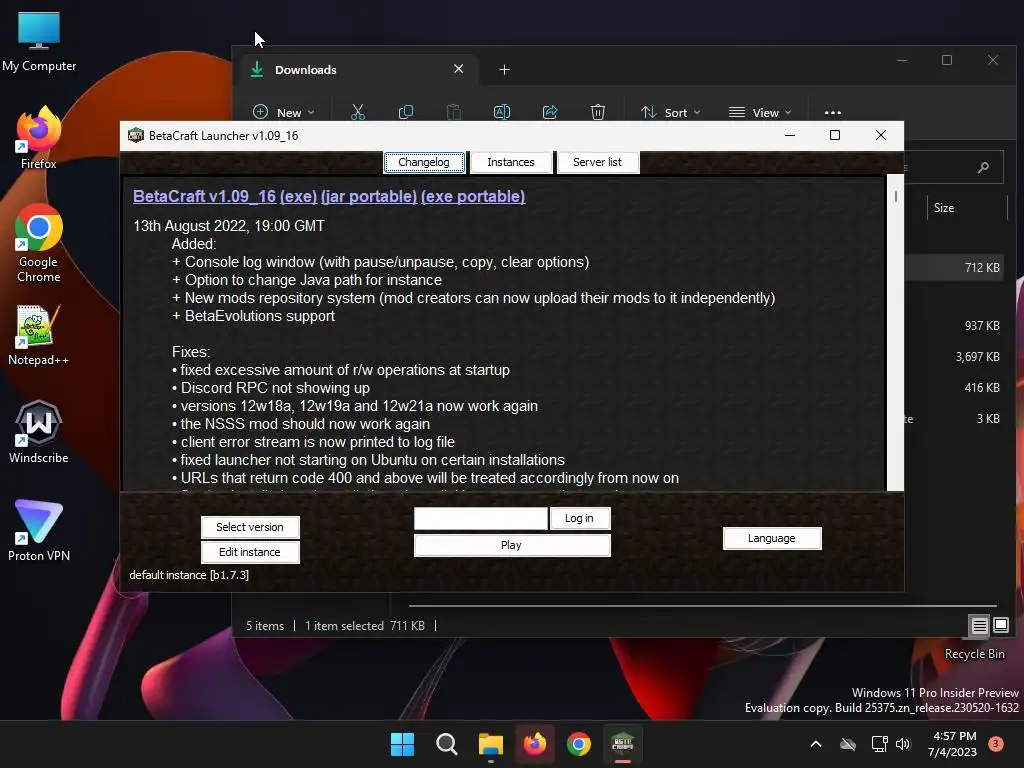
Task: Click the Edit instance button
Action: point(249,552)
